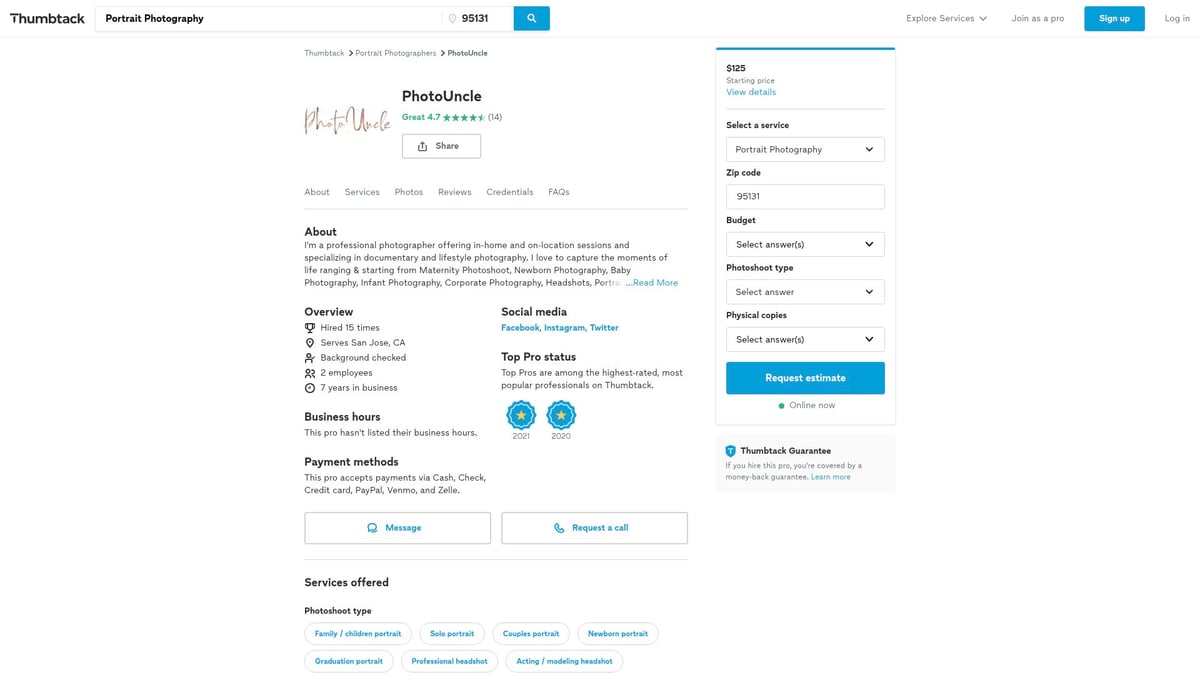The width and height of the screenshot is (1200, 675).
Task: Click the 2021 Top Pro badge
Action: 521,415
